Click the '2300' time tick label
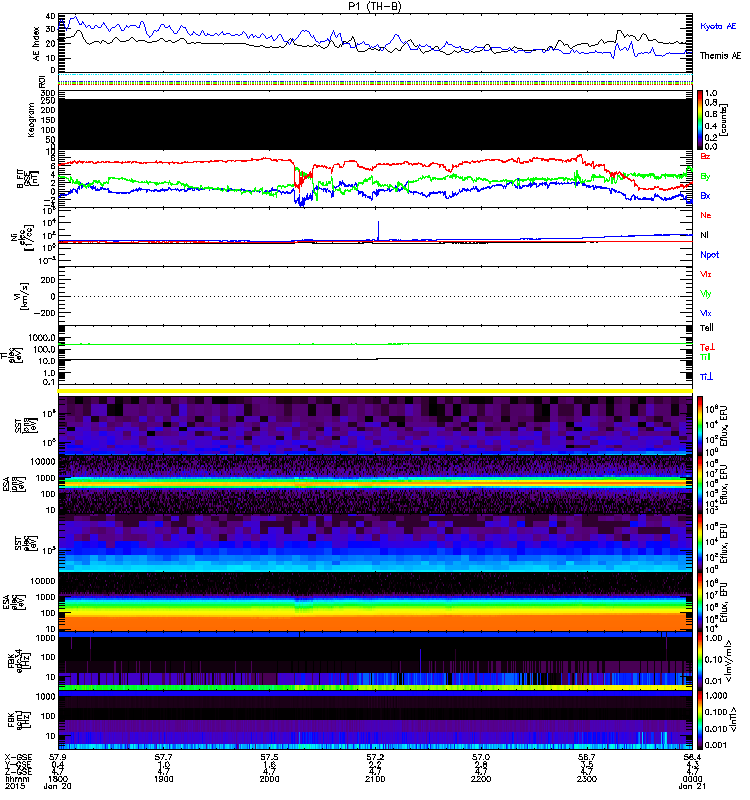The image size is (750, 800). pyautogui.click(x=587, y=779)
